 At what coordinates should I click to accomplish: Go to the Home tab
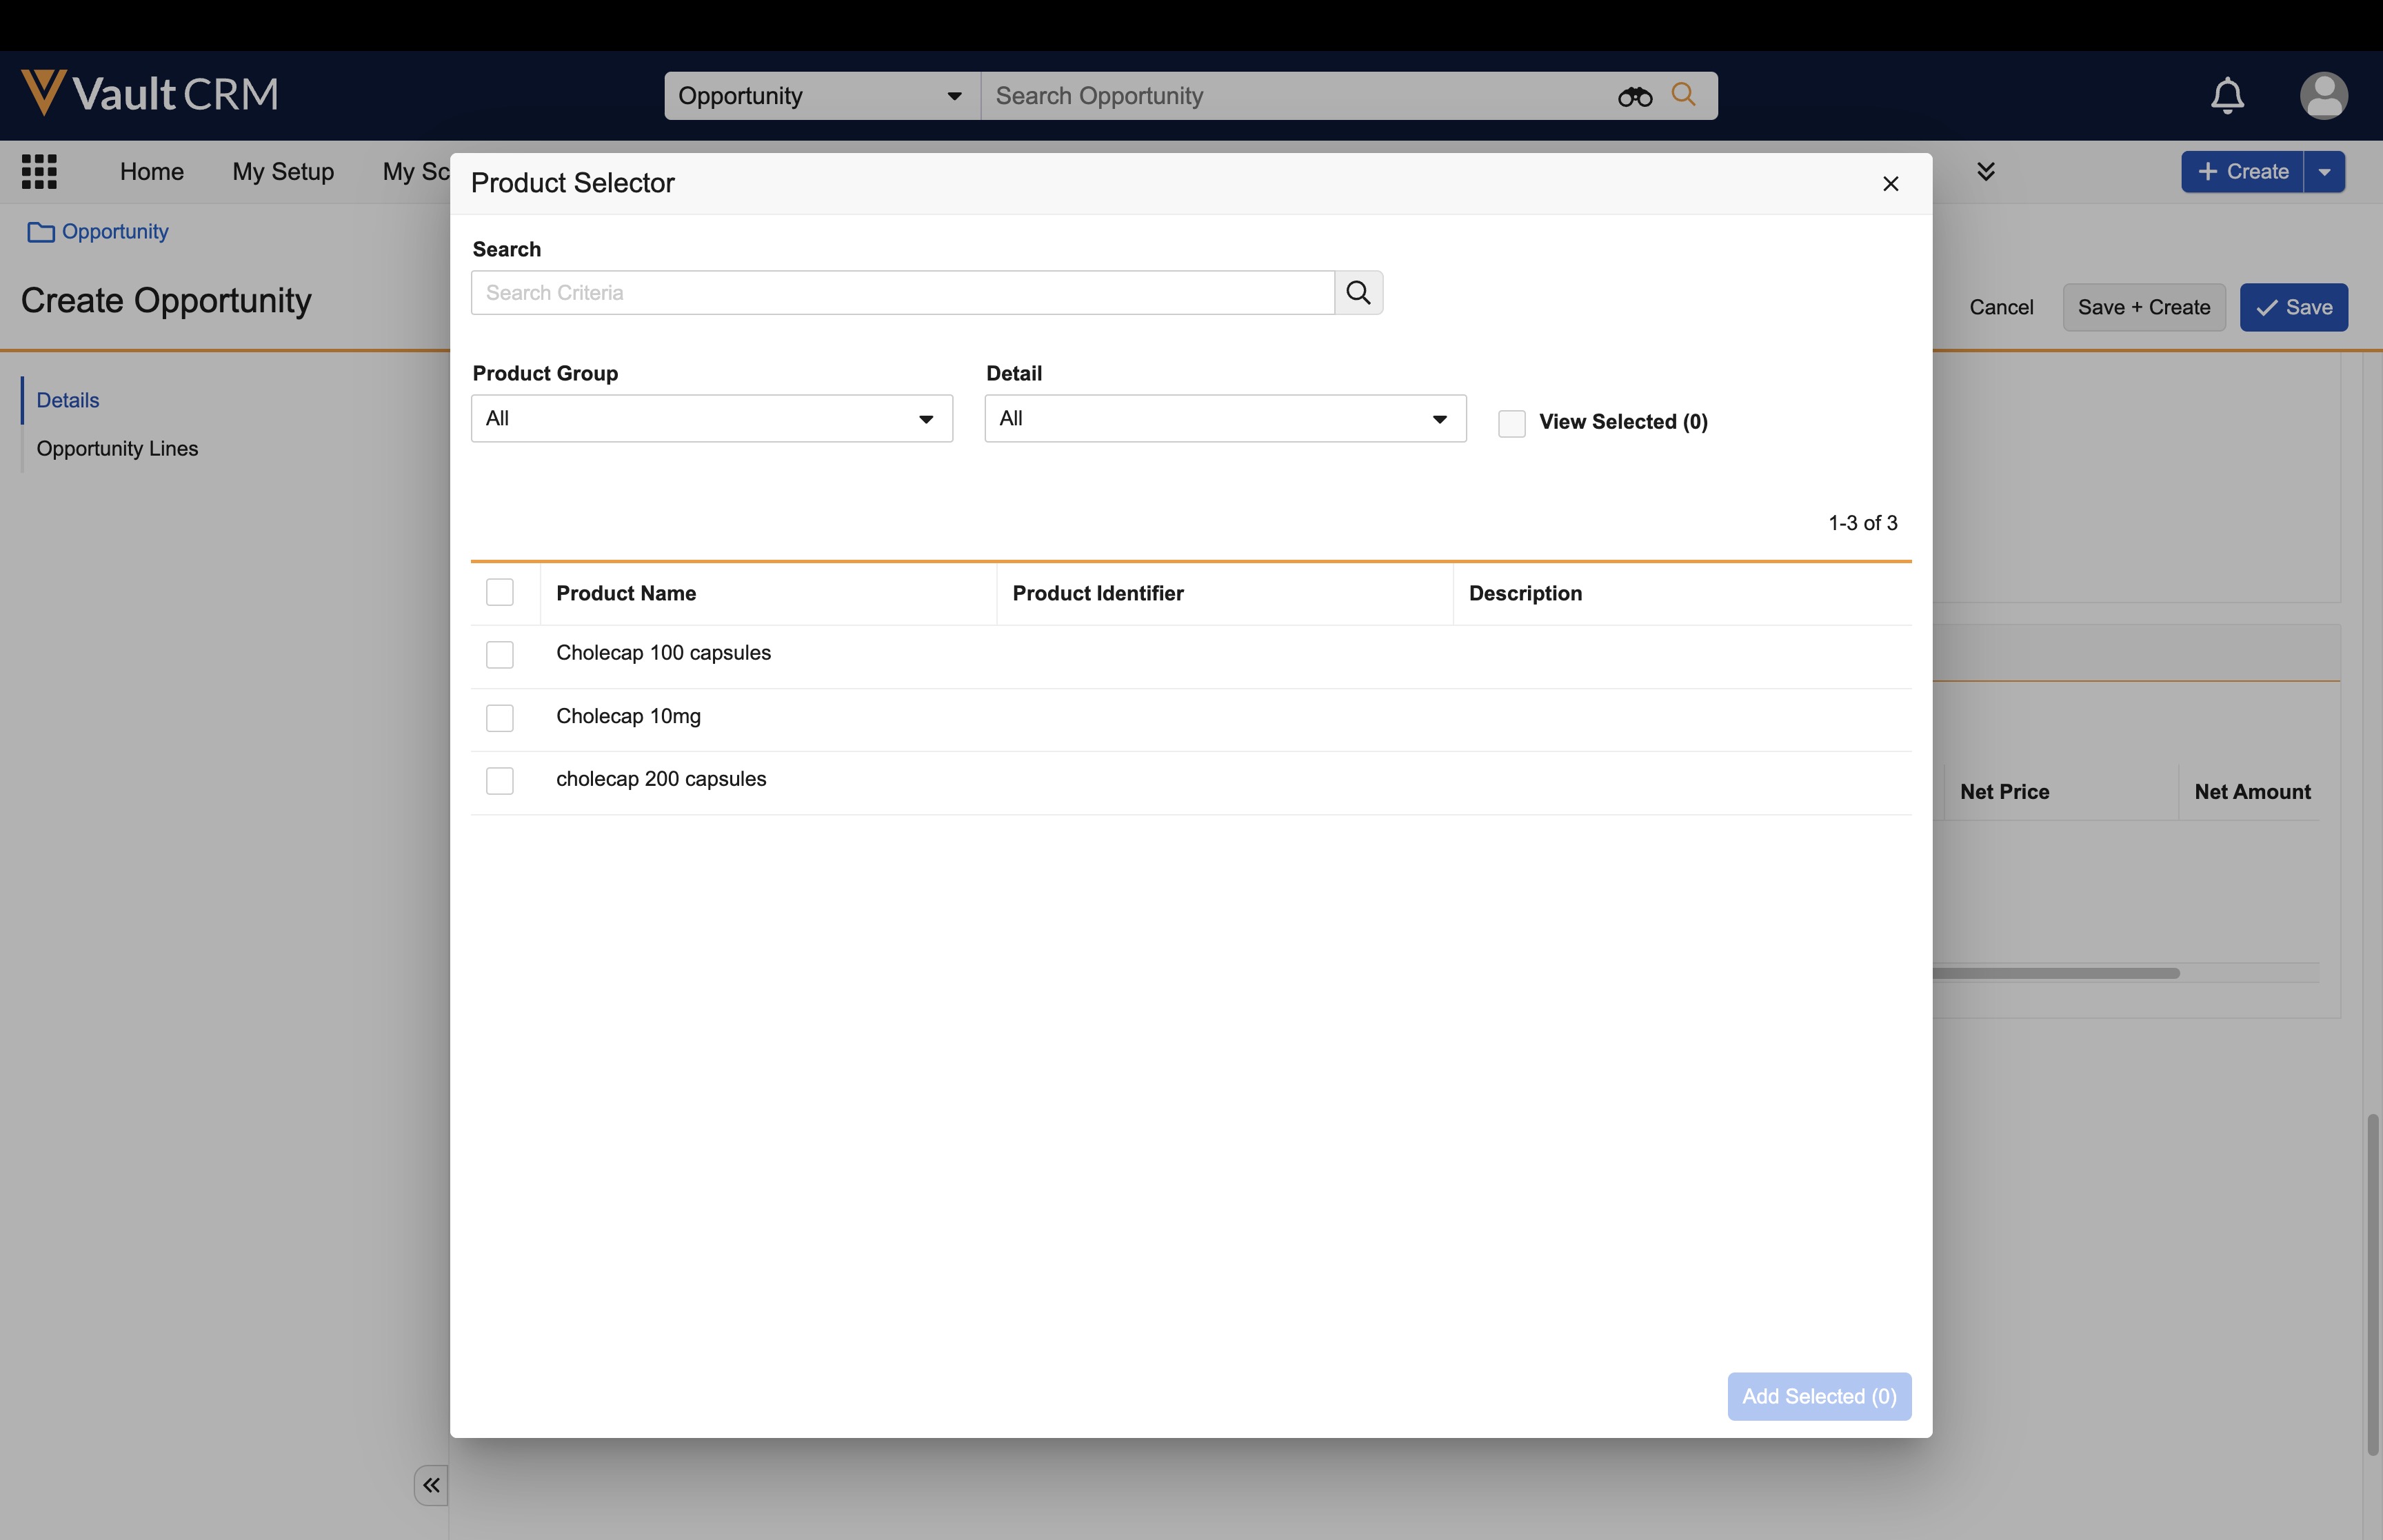point(152,172)
